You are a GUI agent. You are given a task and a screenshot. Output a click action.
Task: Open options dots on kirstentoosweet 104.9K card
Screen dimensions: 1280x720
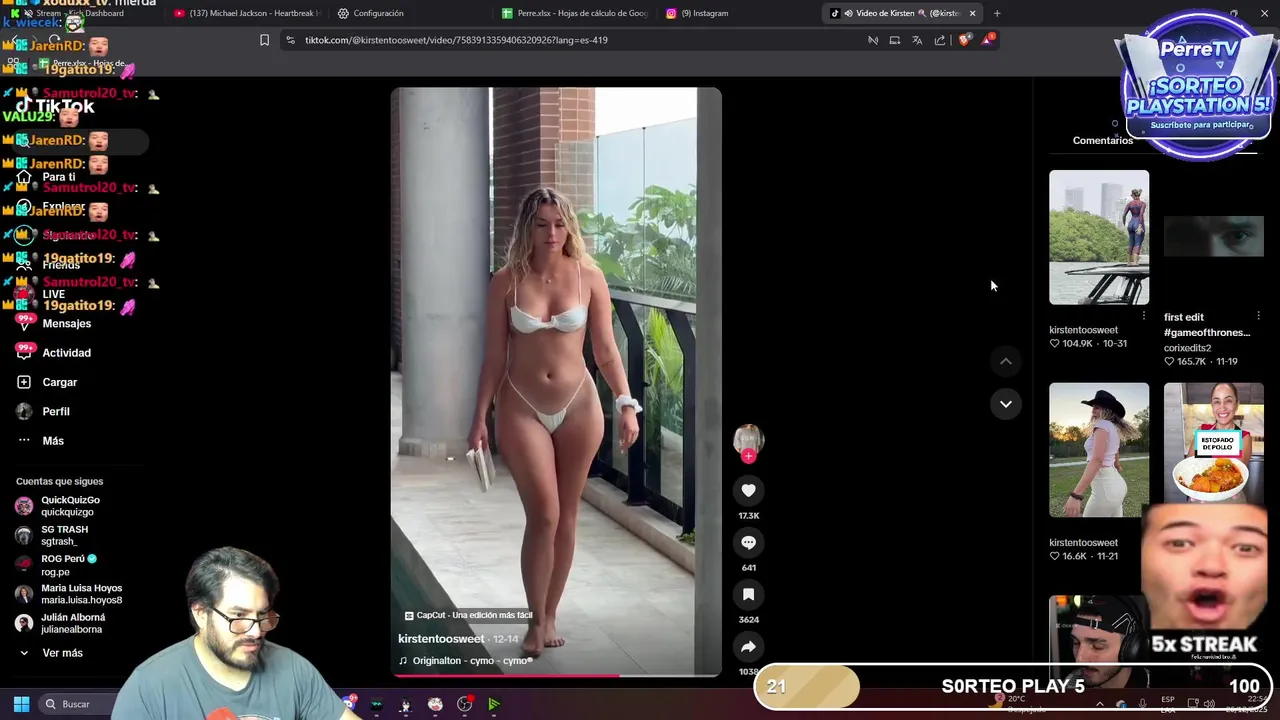pos(1144,316)
